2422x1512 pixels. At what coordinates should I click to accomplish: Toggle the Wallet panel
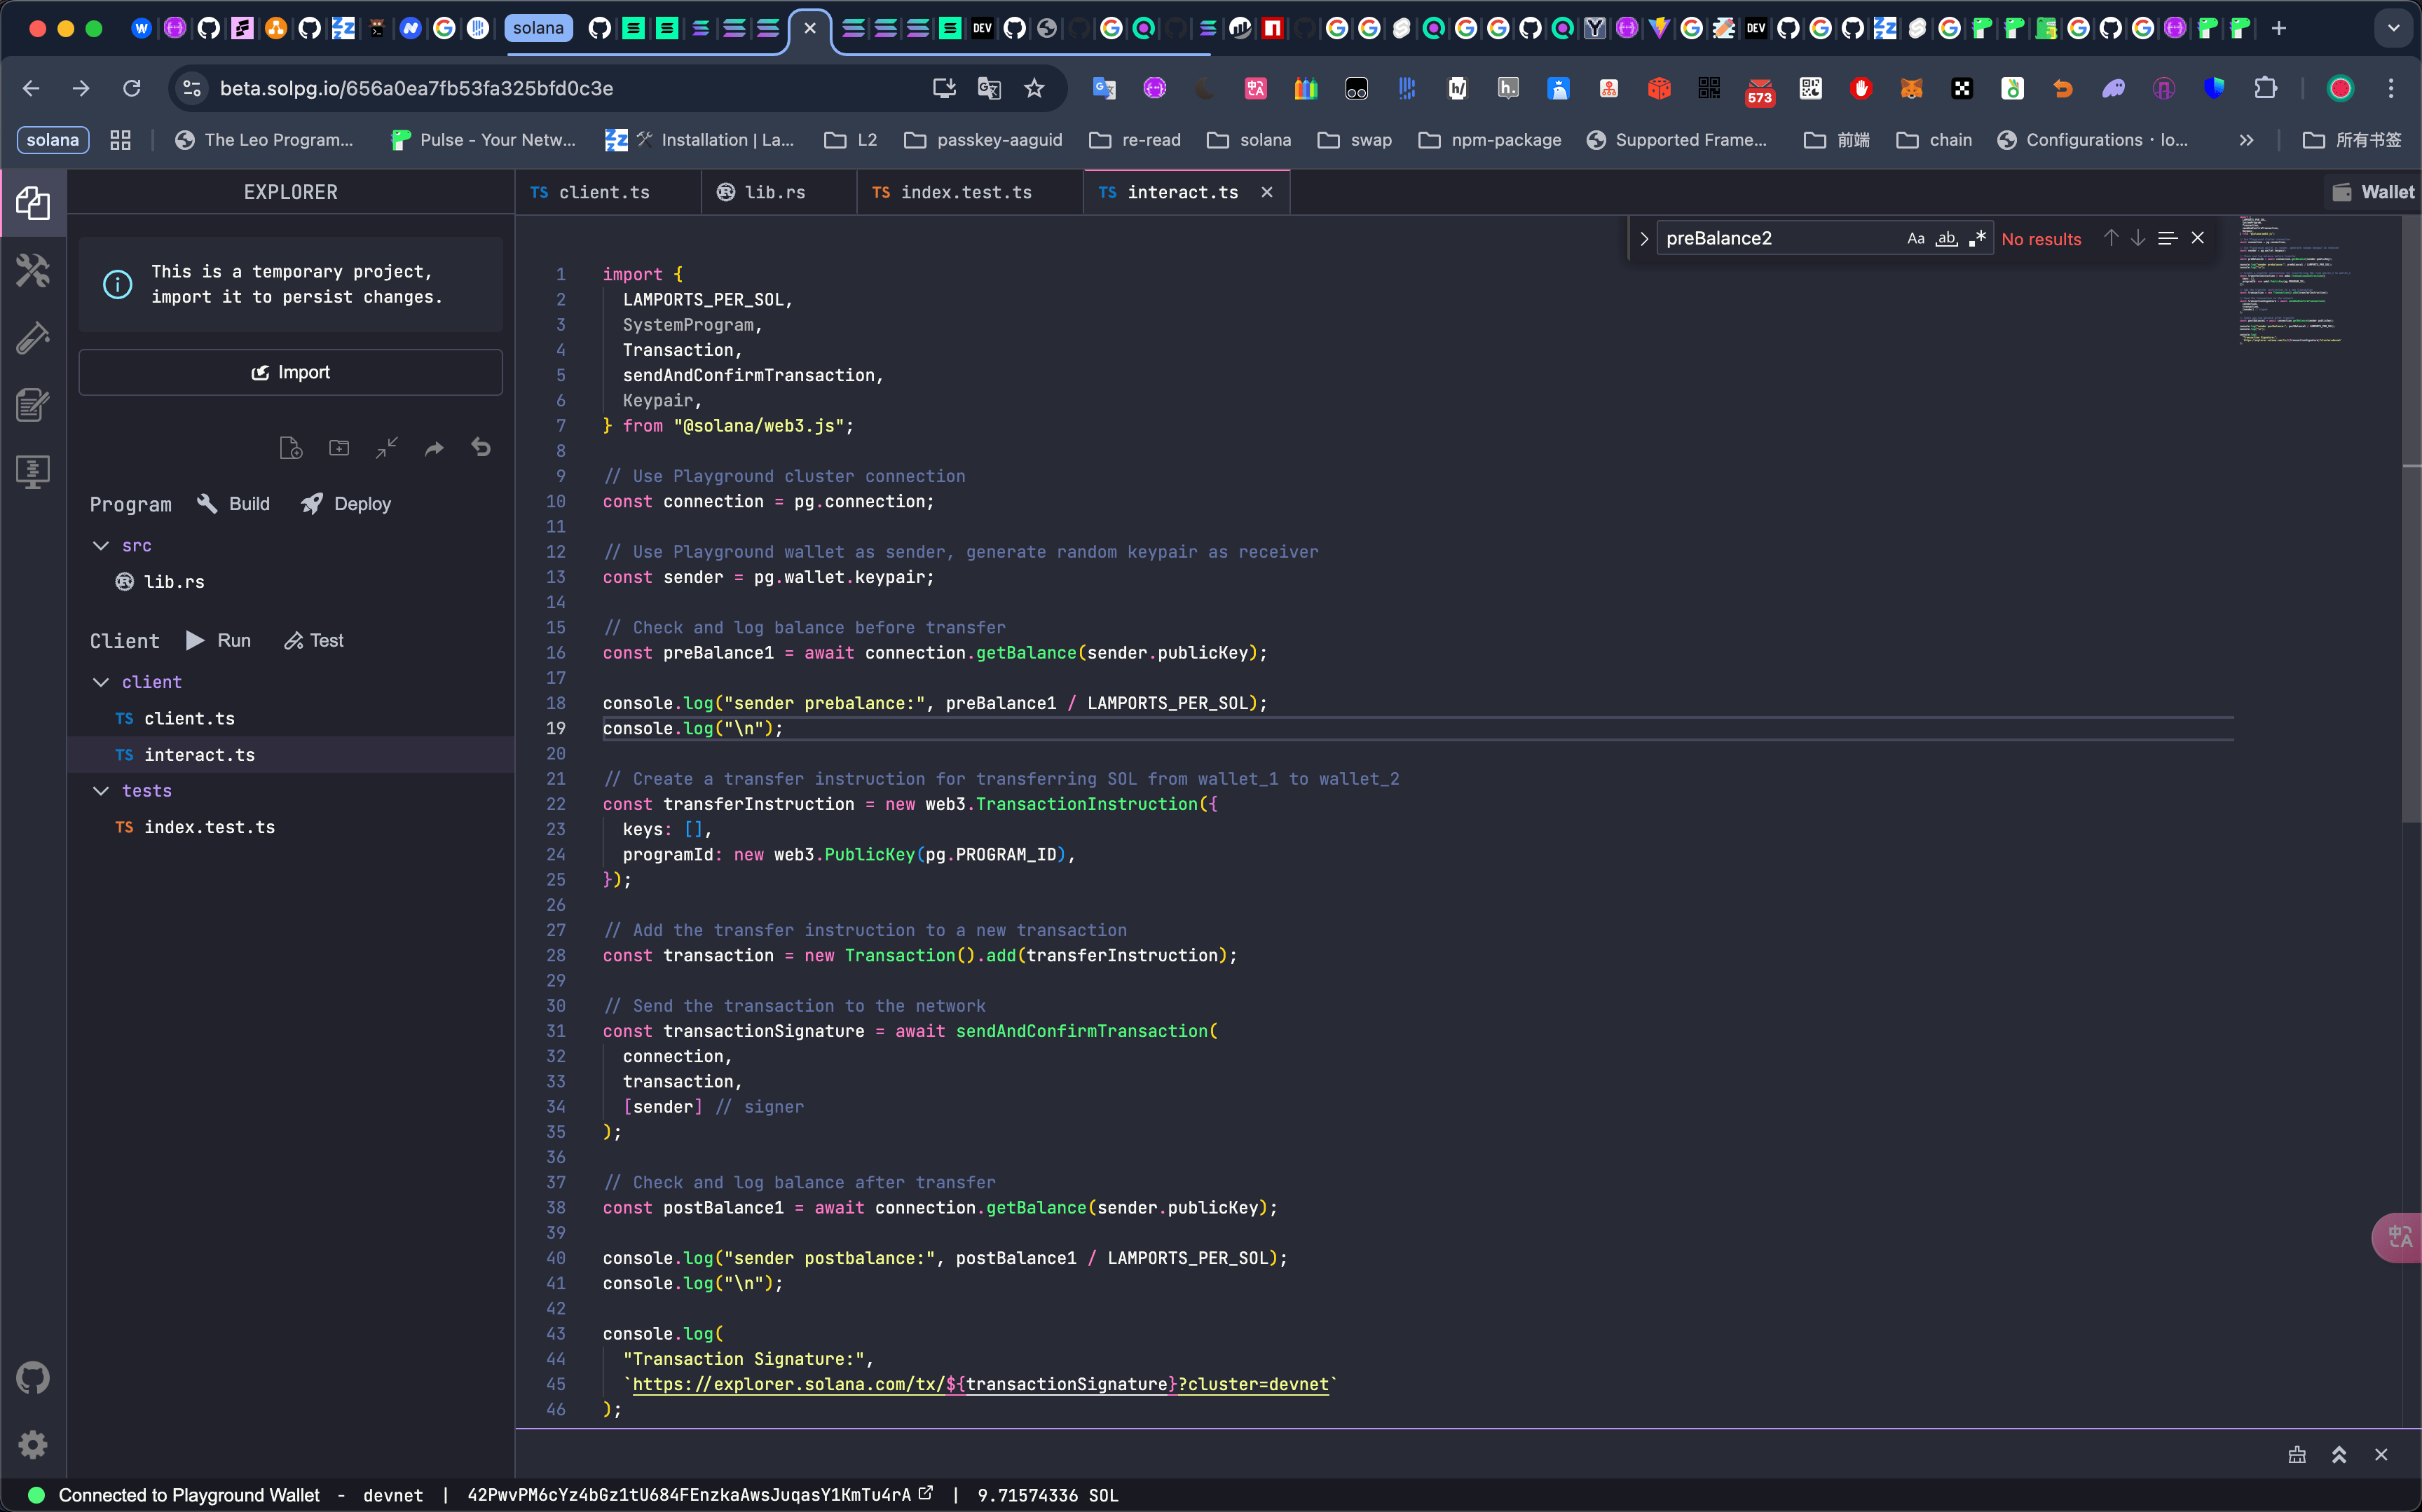2373,192
